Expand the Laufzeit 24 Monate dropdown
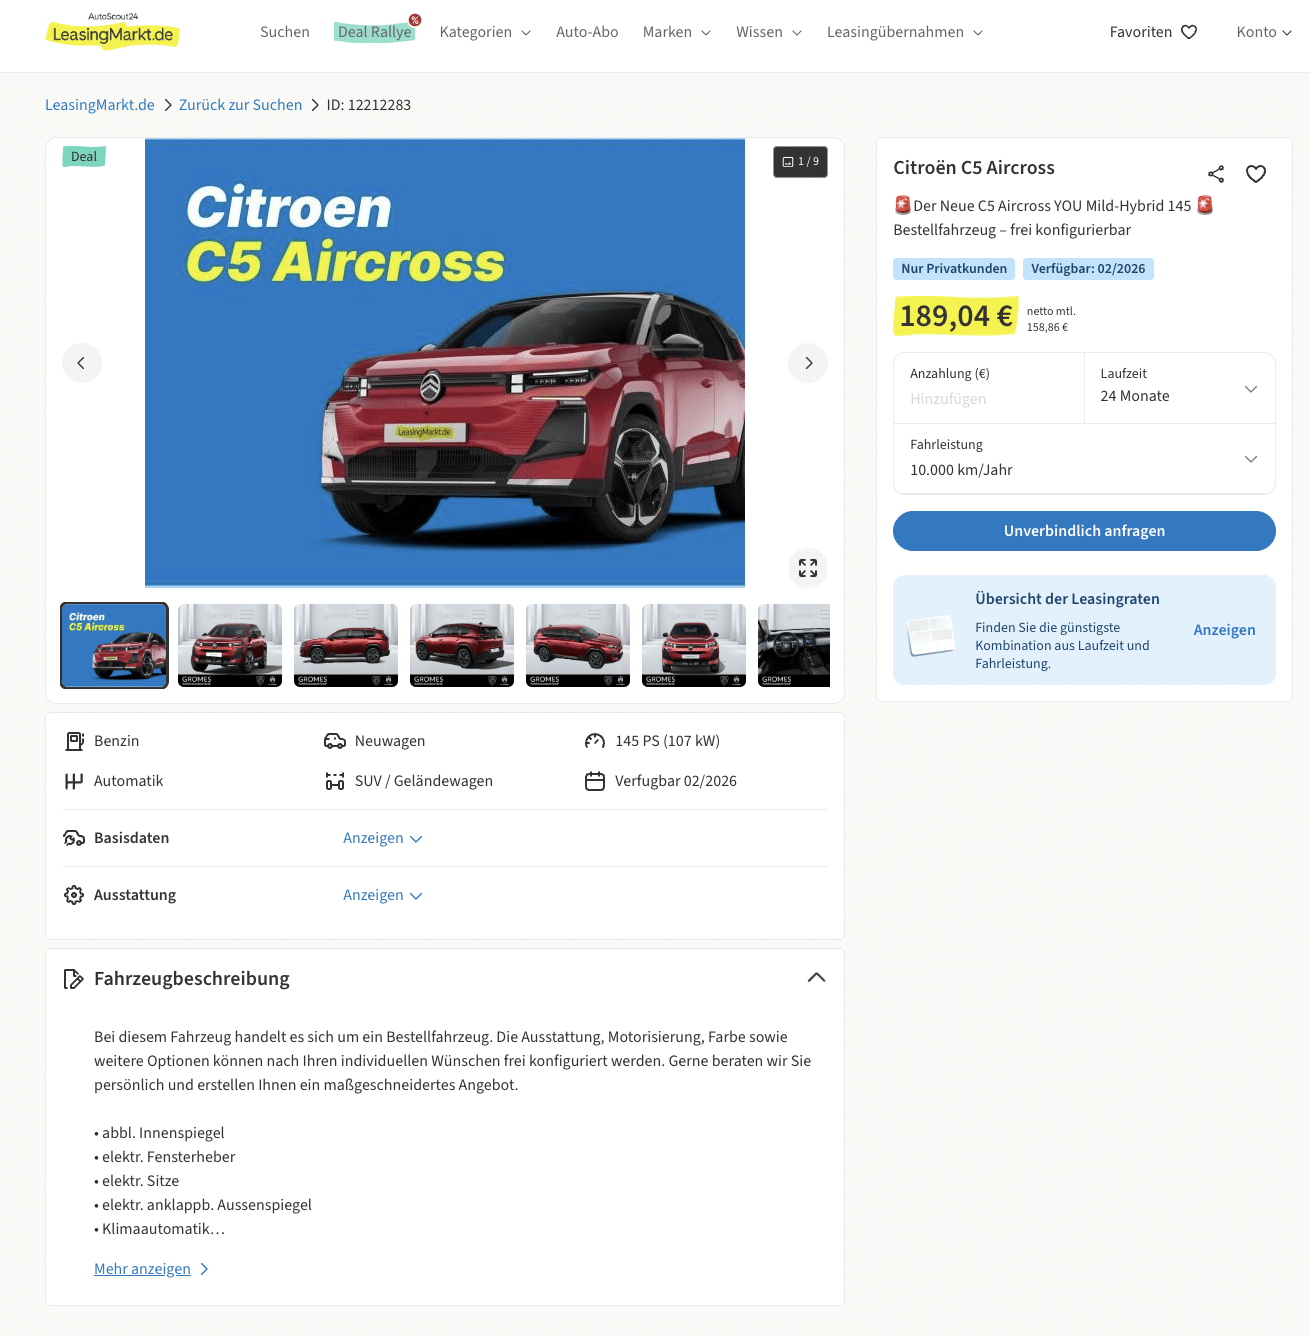Viewport: 1310px width, 1336px height. (1180, 388)
